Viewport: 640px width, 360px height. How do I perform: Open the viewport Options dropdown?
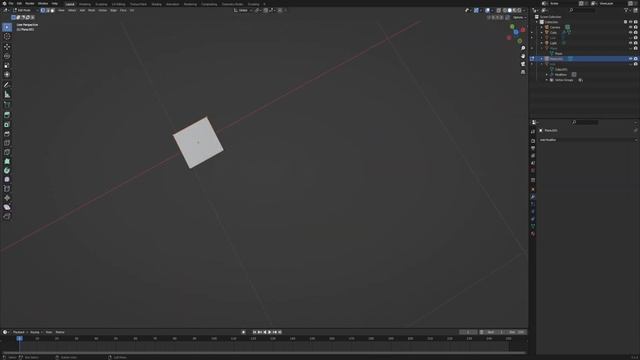click(x=519, y=18)
